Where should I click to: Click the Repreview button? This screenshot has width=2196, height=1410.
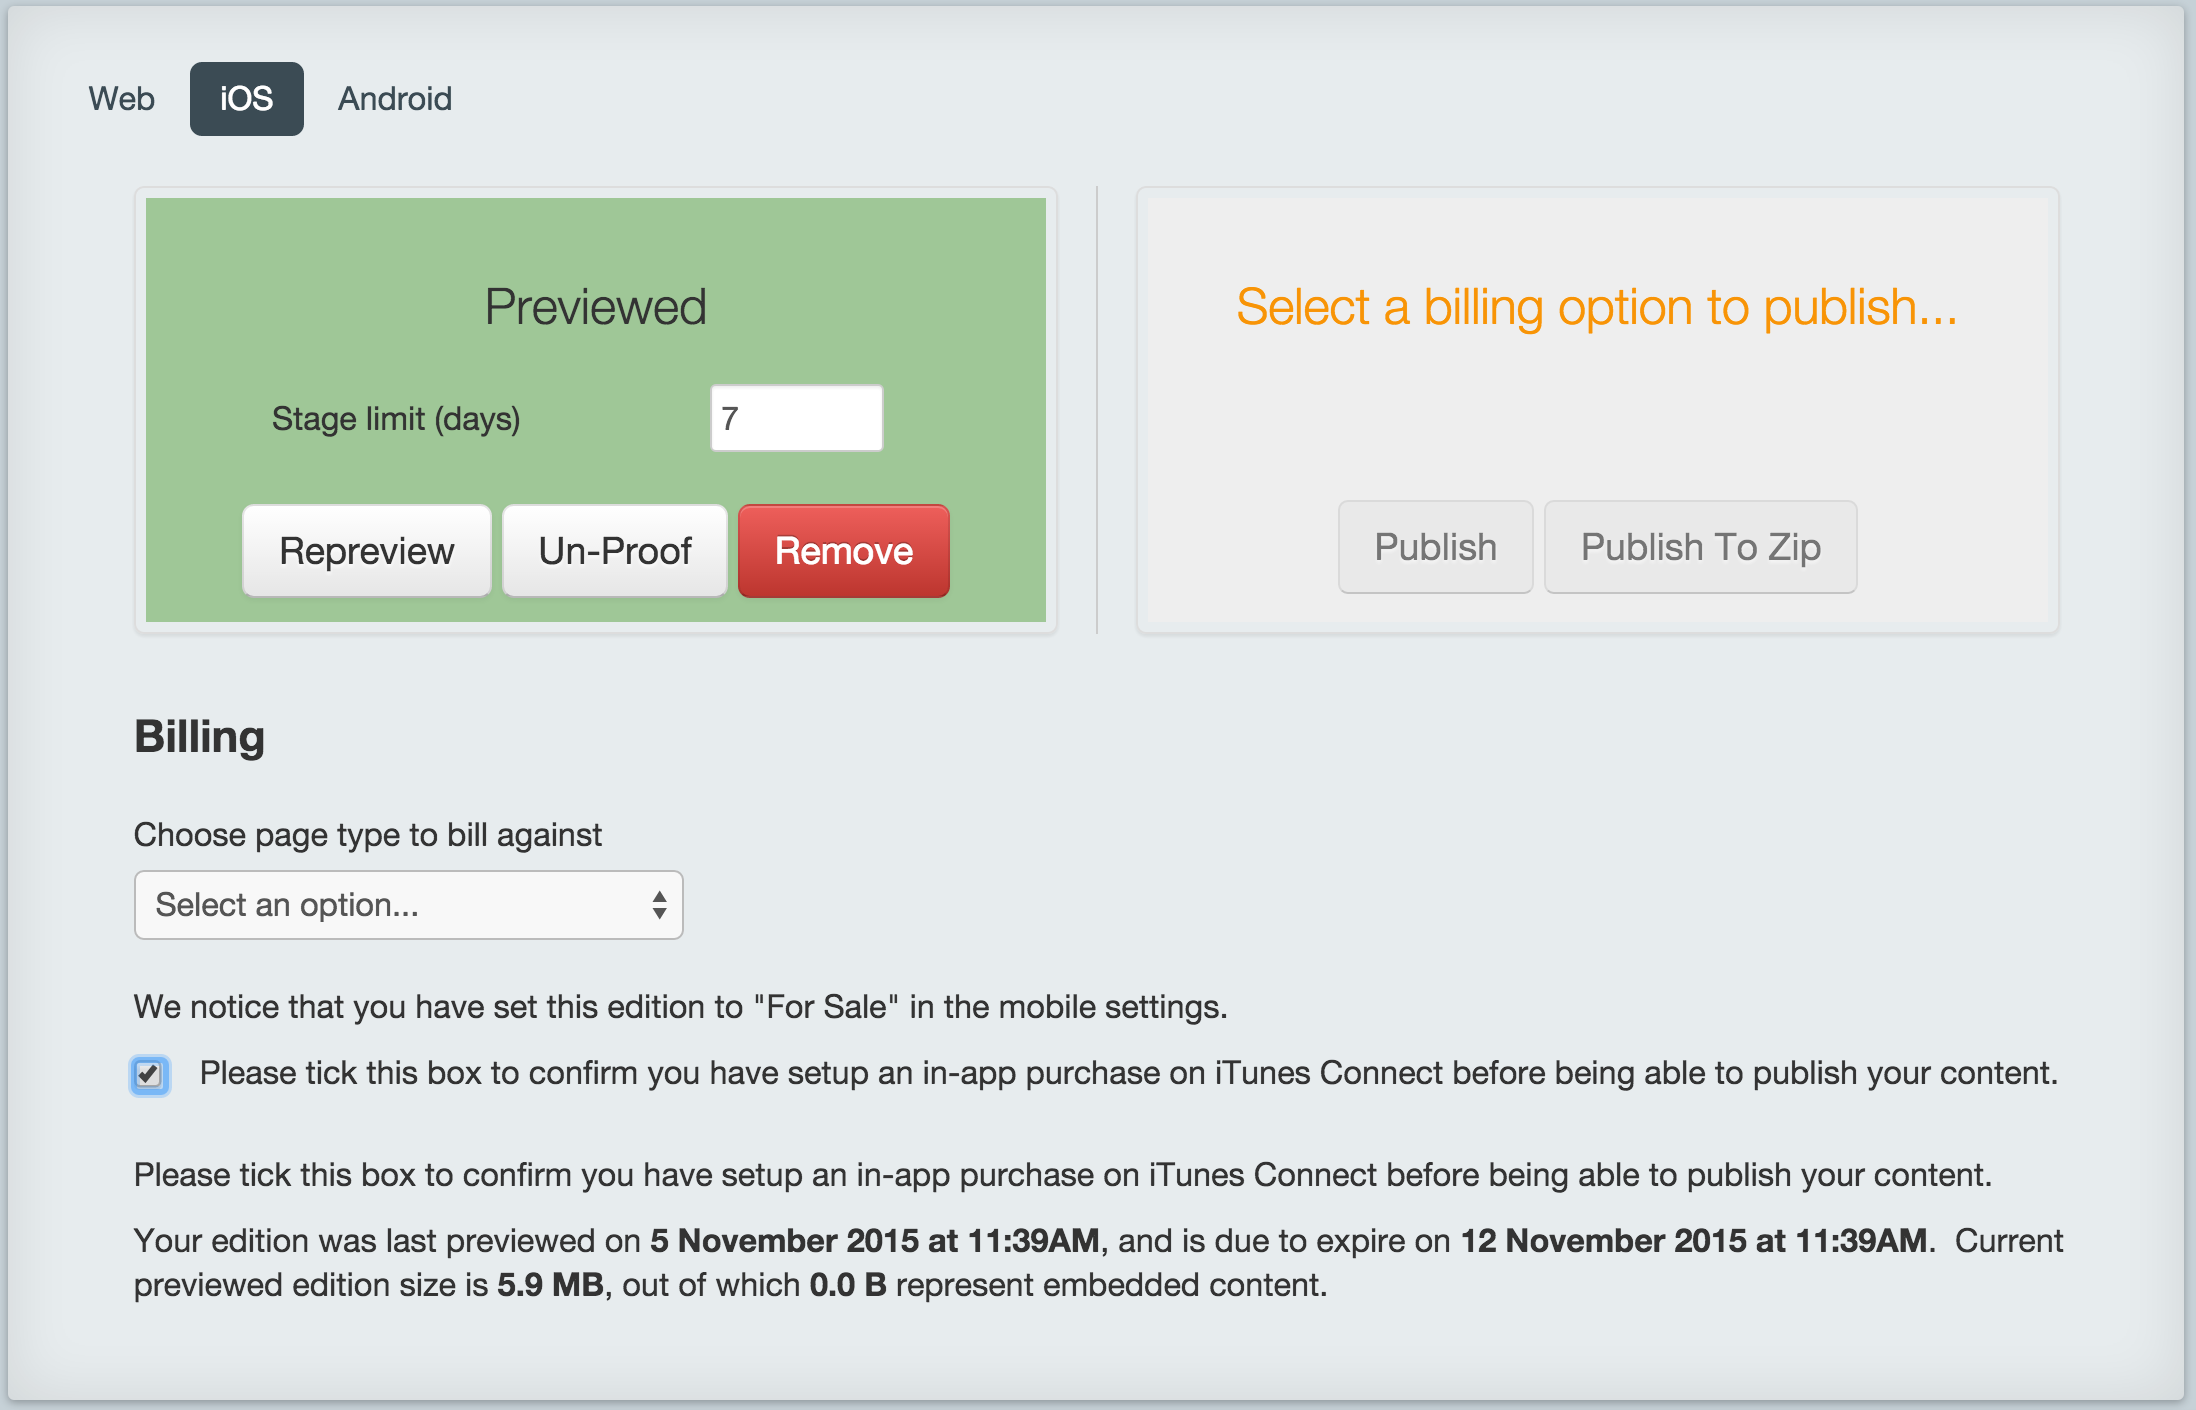click(367, 551)
